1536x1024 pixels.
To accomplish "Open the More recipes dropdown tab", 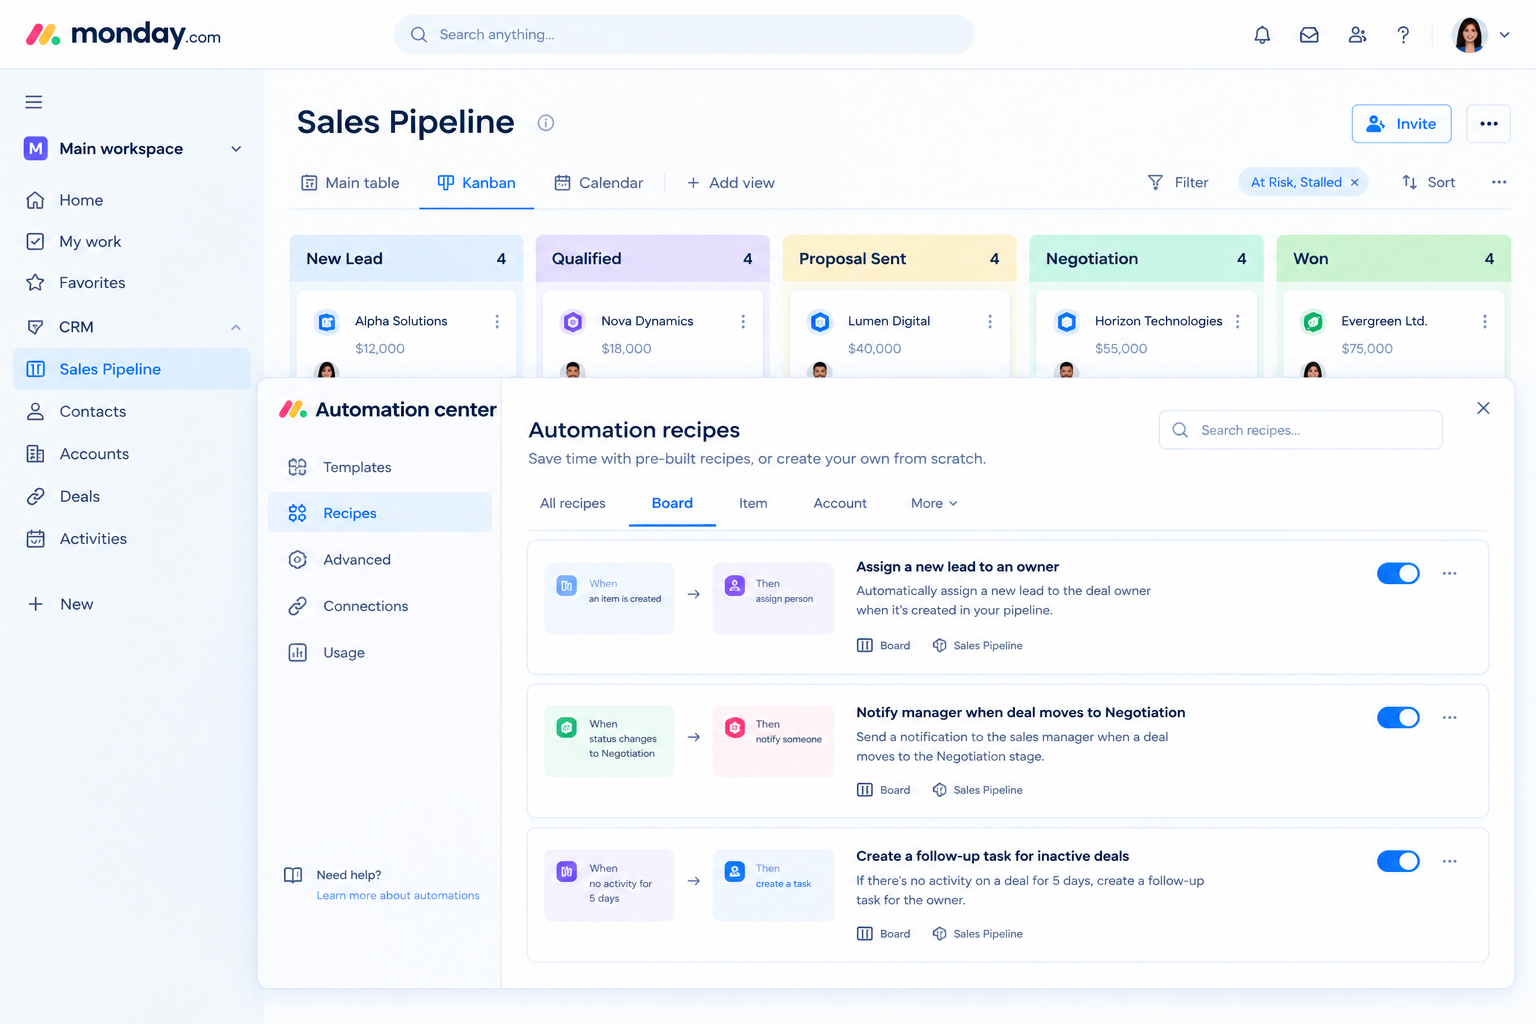I will [x=934, y=503].
